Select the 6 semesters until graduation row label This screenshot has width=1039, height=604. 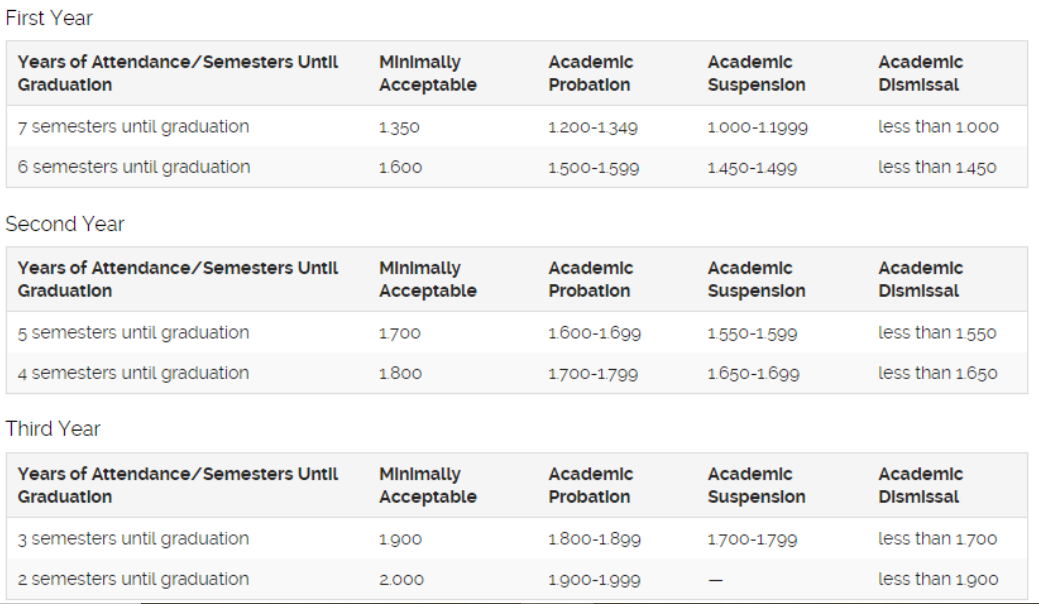tap(133, 167)
